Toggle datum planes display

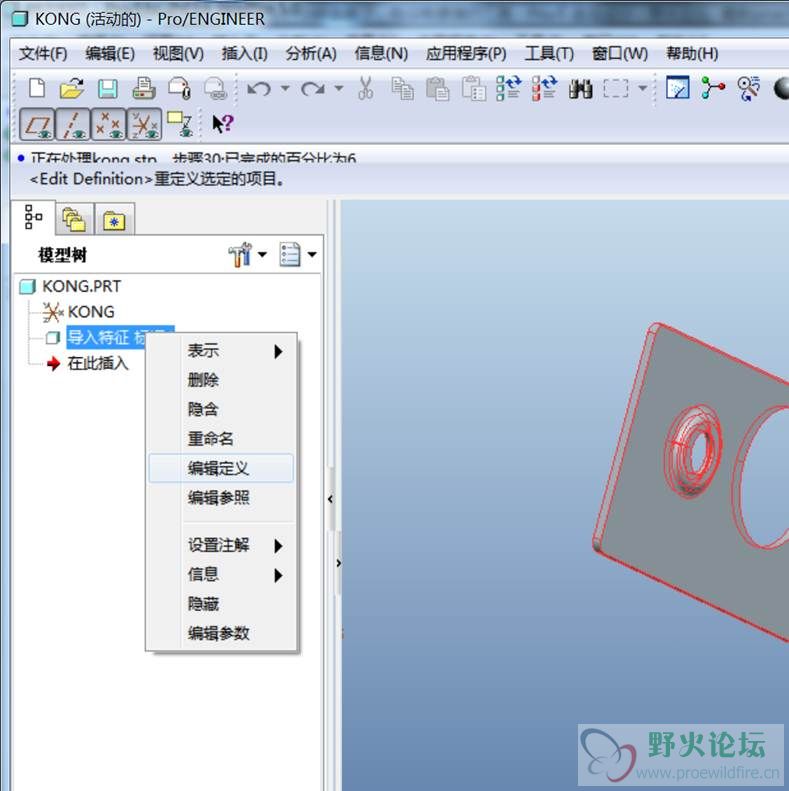tap(37, 124)
